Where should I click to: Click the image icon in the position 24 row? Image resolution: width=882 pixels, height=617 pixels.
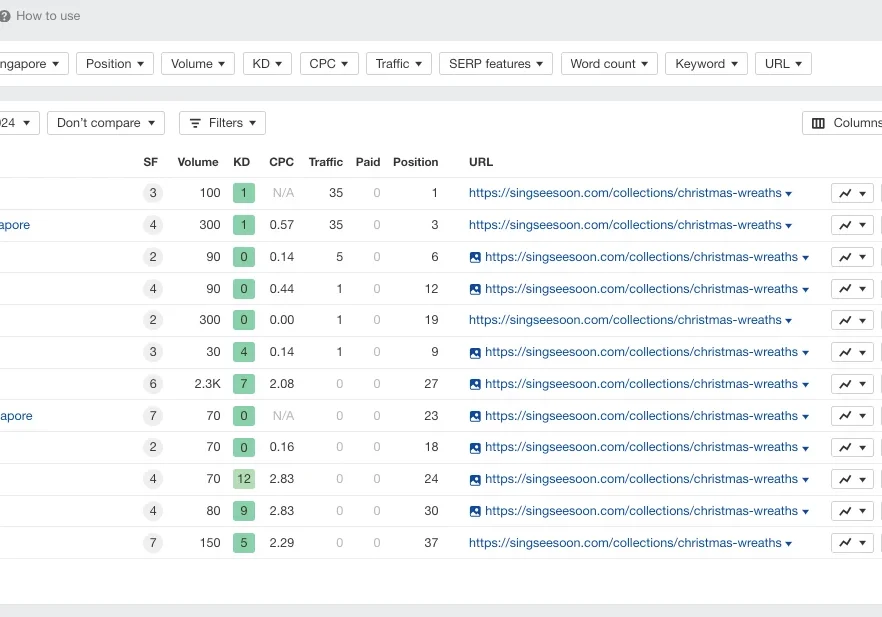[x=475, y=480]
